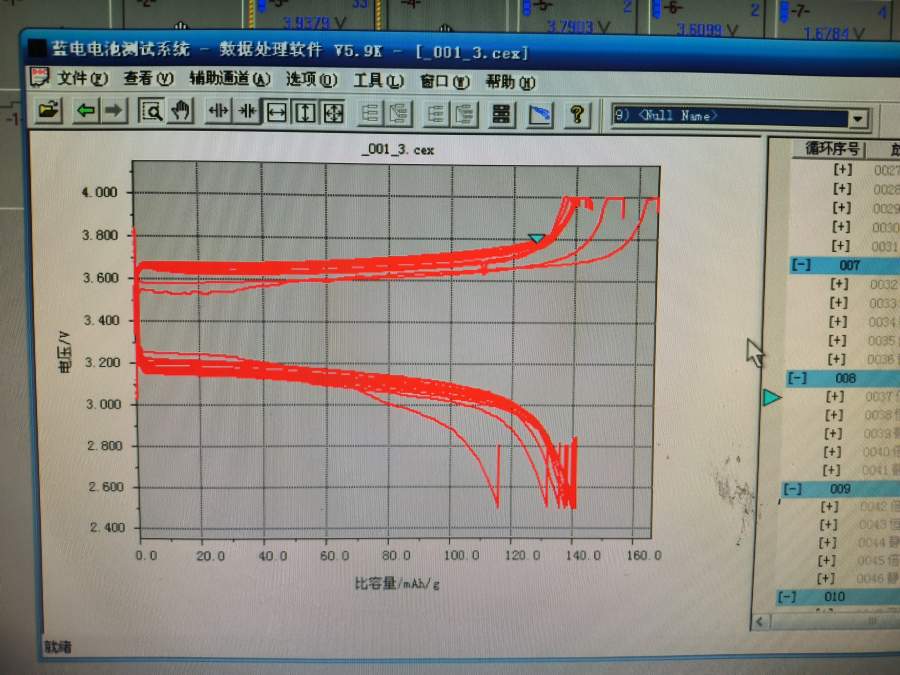Image resolution: width=900 pixels, height=675 pixels.
Task: Click the app document icon beside 文件
Action: [40, 76]
